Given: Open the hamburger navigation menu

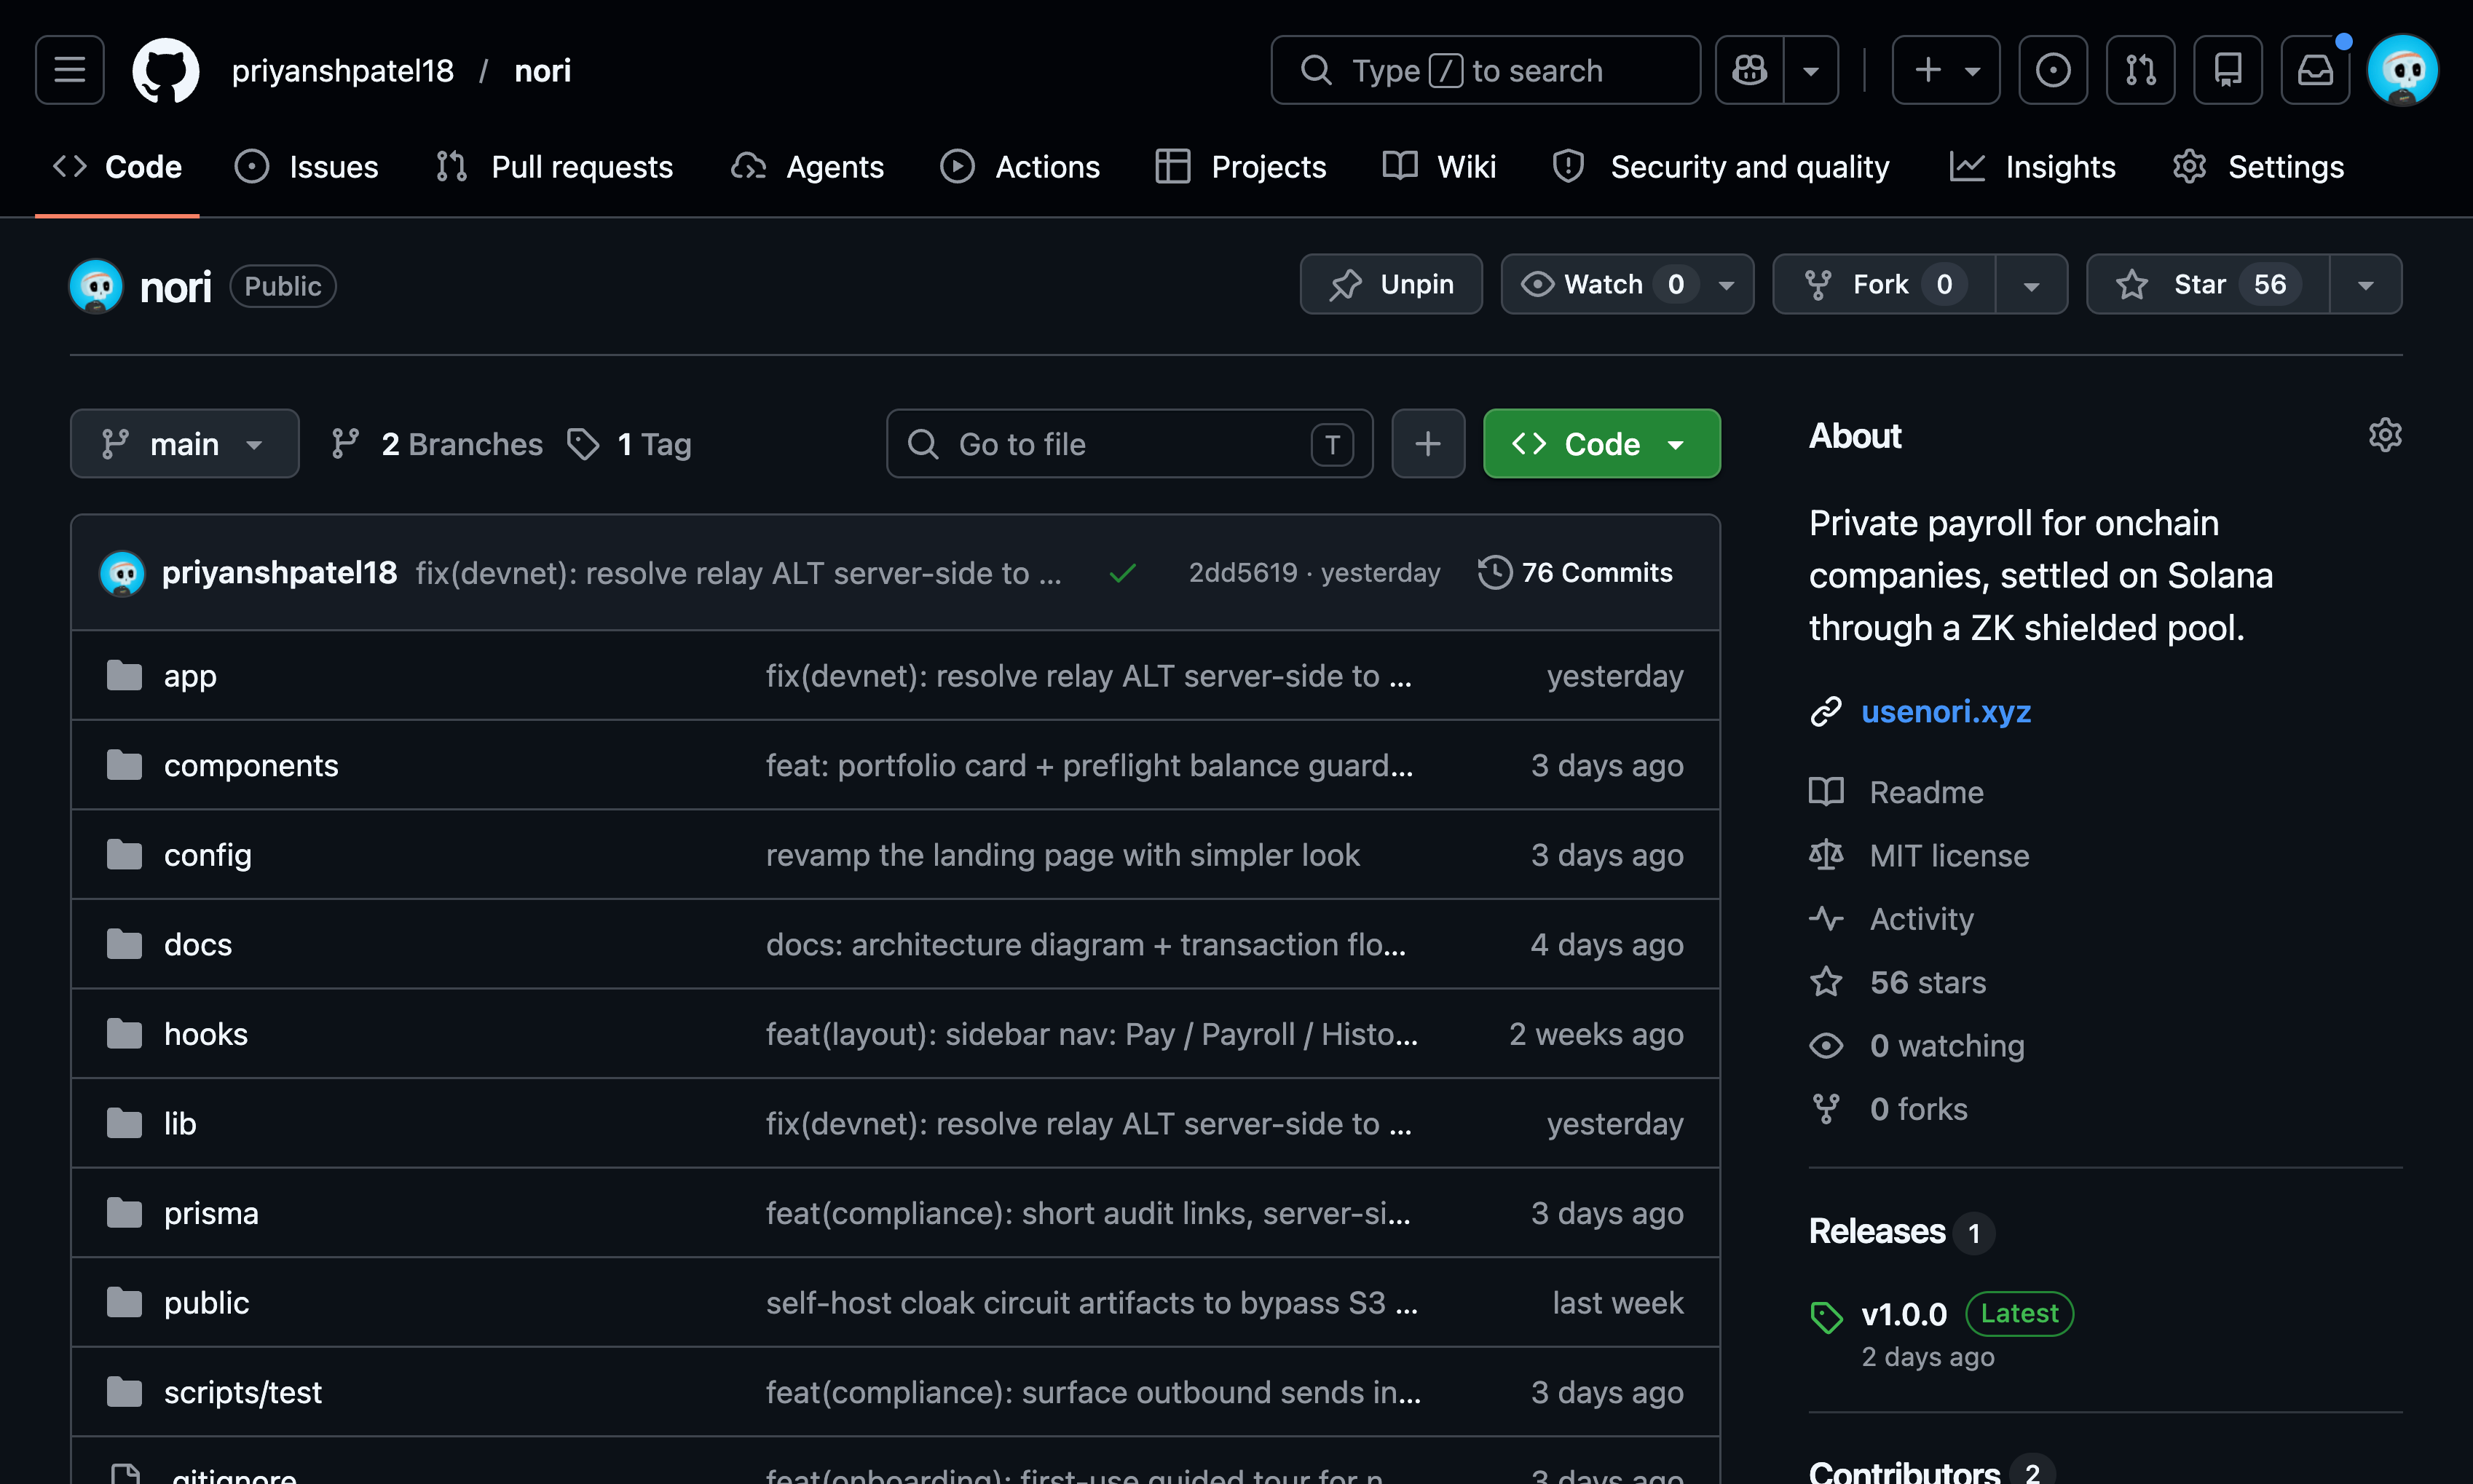Looking at the screenshot, I should click(x=69, y=70).
